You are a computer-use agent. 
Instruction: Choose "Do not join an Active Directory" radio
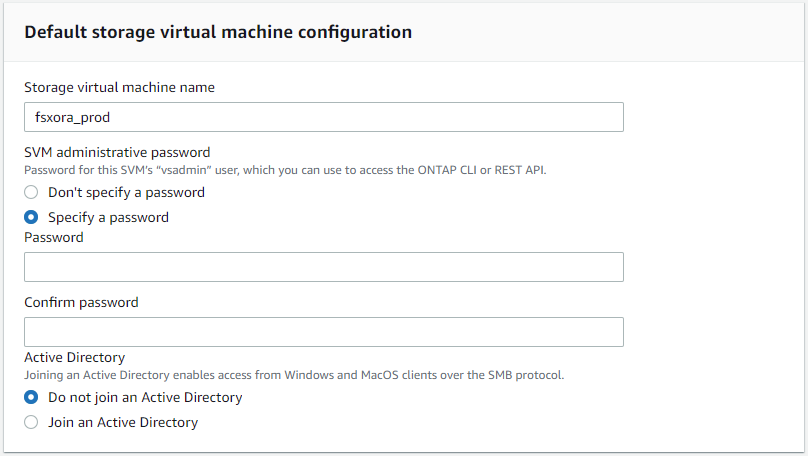(x=31, y=397)
